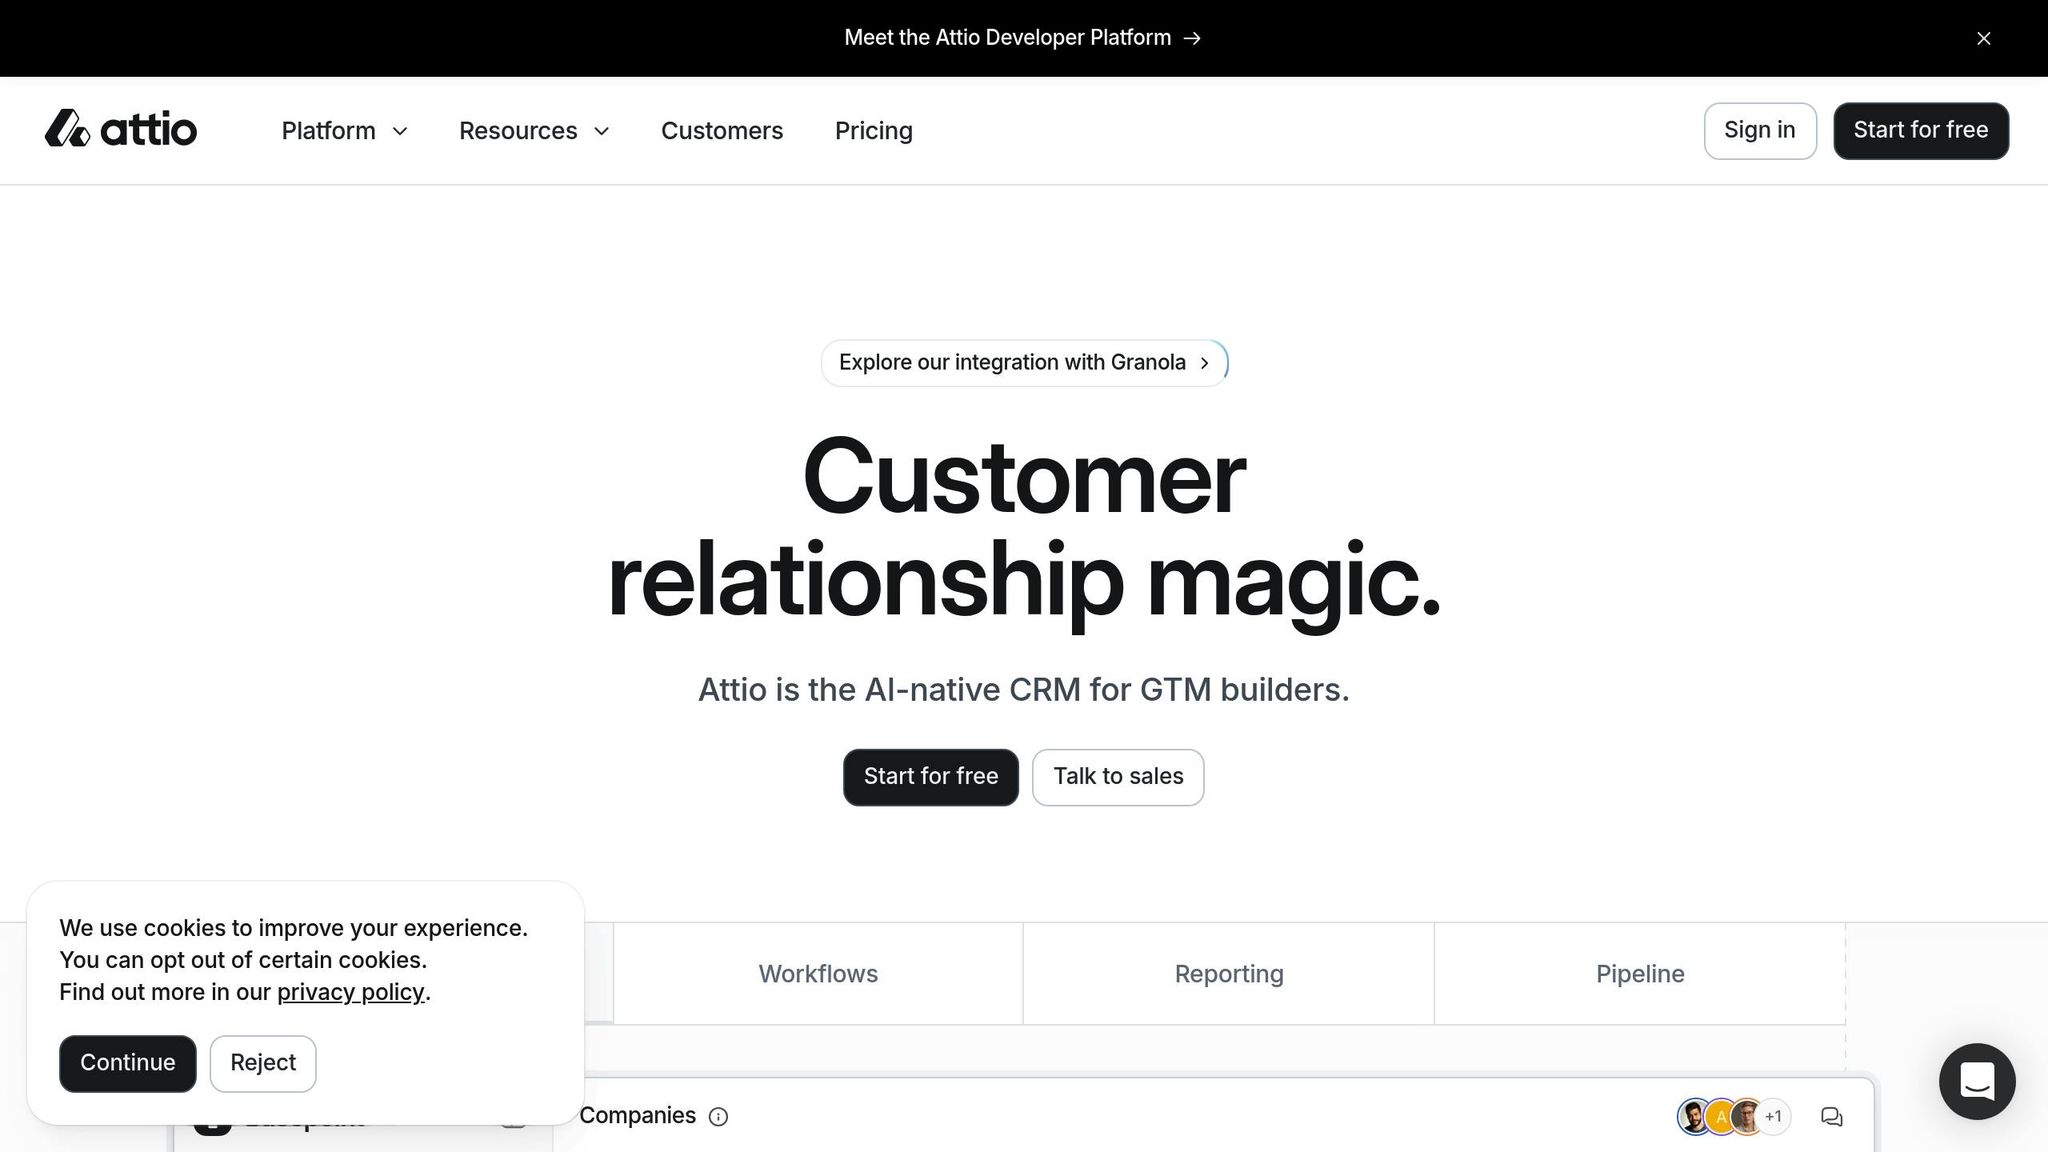
Task: Open the comments icon in Companies panel
Action: click(x=1831, y=1117)
